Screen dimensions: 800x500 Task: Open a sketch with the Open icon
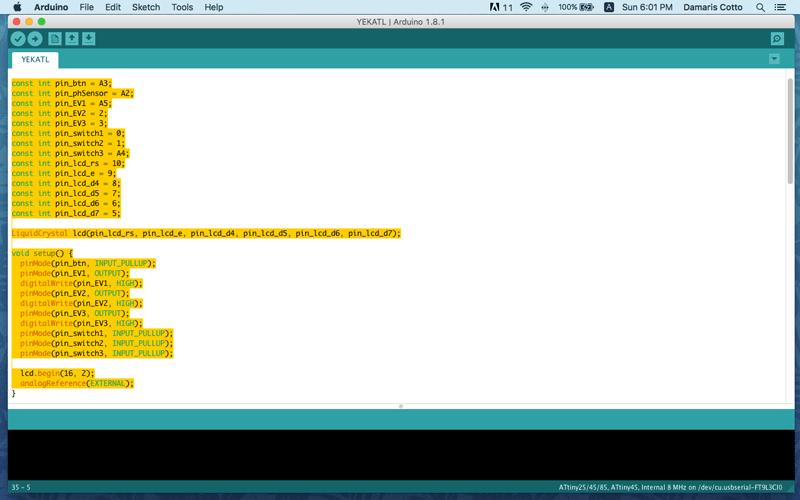72,39
